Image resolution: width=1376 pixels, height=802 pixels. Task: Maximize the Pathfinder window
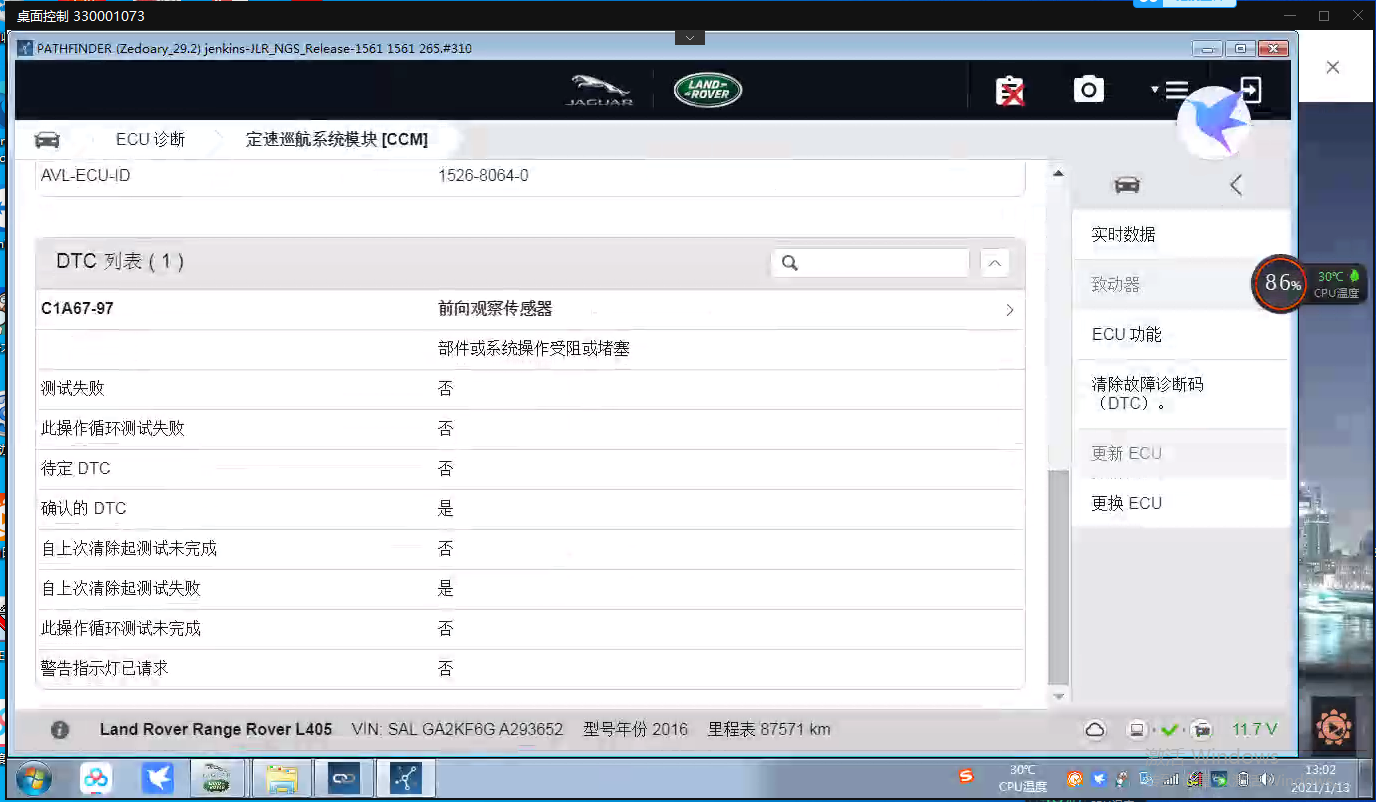click(x=1240, y=48)
